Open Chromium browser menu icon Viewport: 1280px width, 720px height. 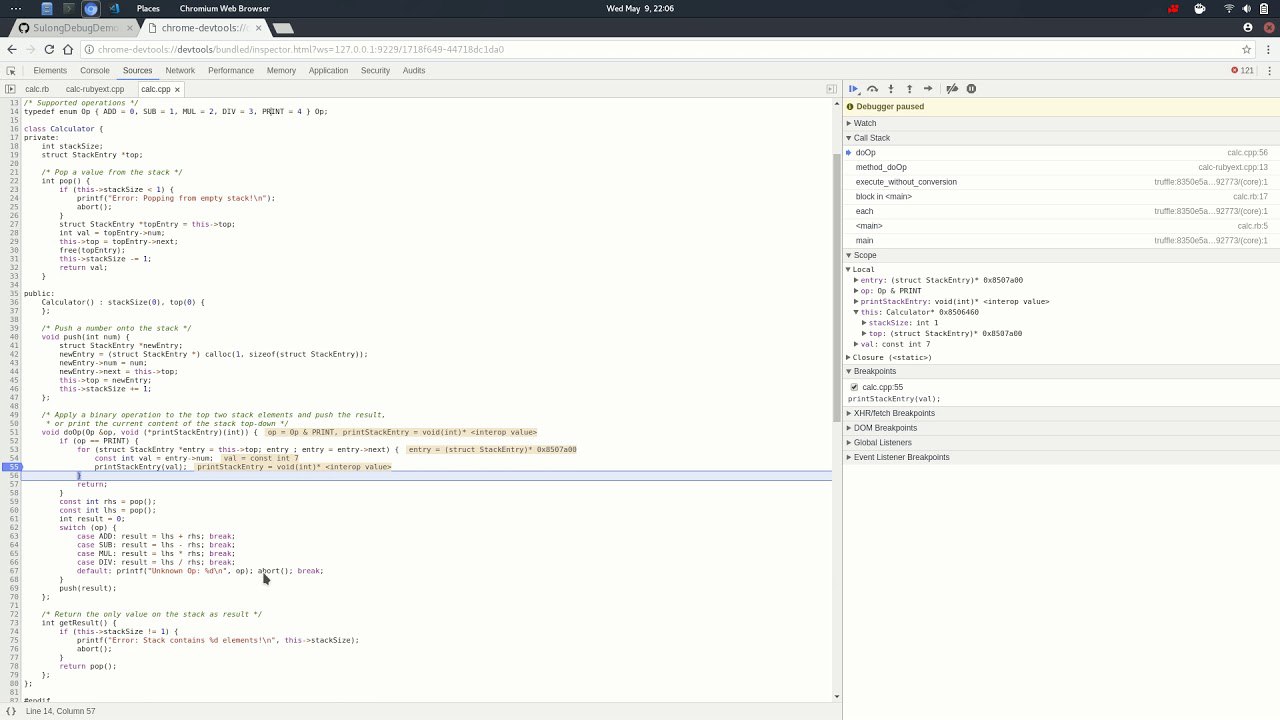[x=1267, y=49]
